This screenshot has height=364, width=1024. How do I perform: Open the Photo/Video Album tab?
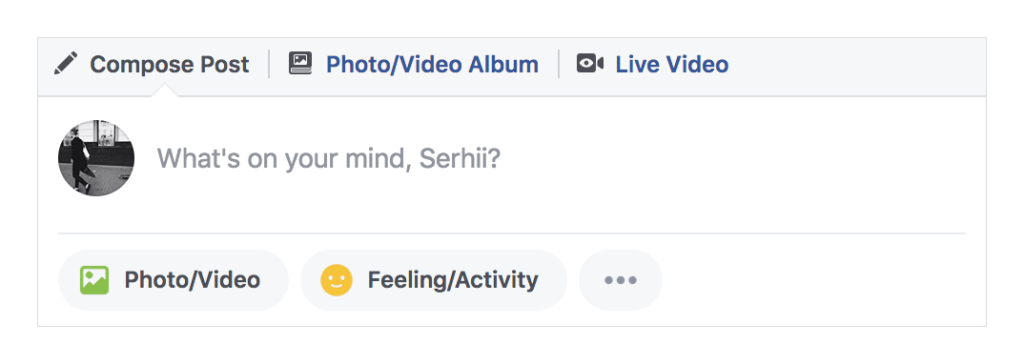point(432,65)
